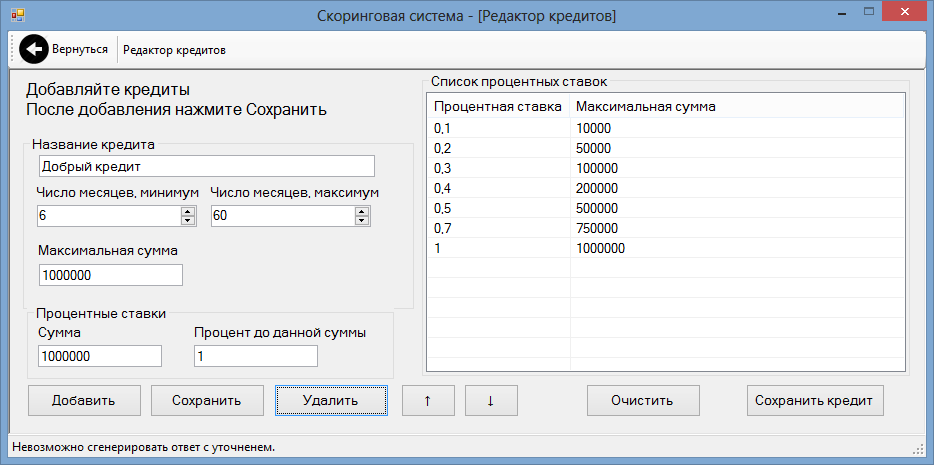
Task: Decrease minimum months with down spinner
Action: 188,220
